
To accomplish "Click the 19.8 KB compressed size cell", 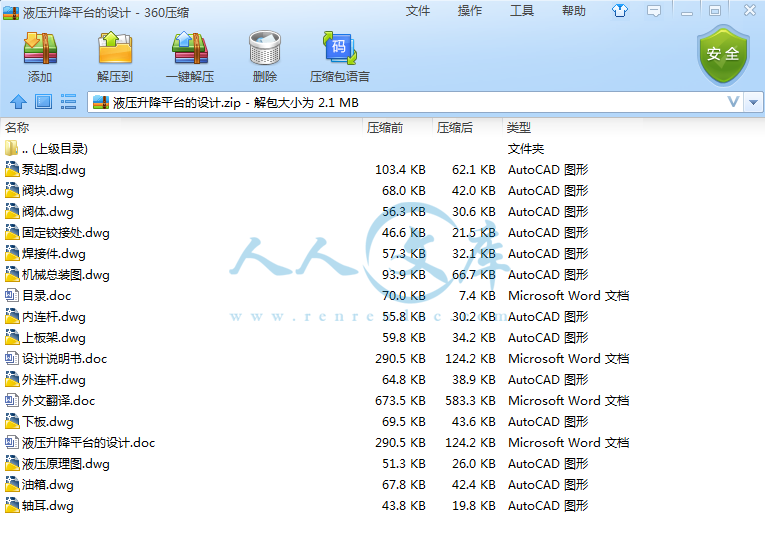I will pyautogui.click(x=473, y=506).
